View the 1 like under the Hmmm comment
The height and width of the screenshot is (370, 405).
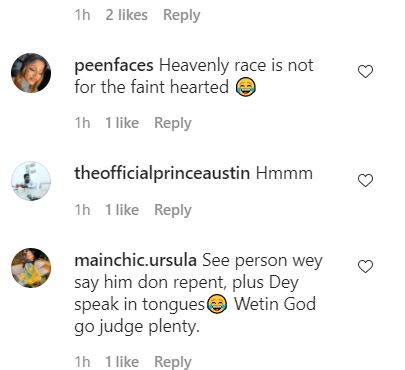122,210
